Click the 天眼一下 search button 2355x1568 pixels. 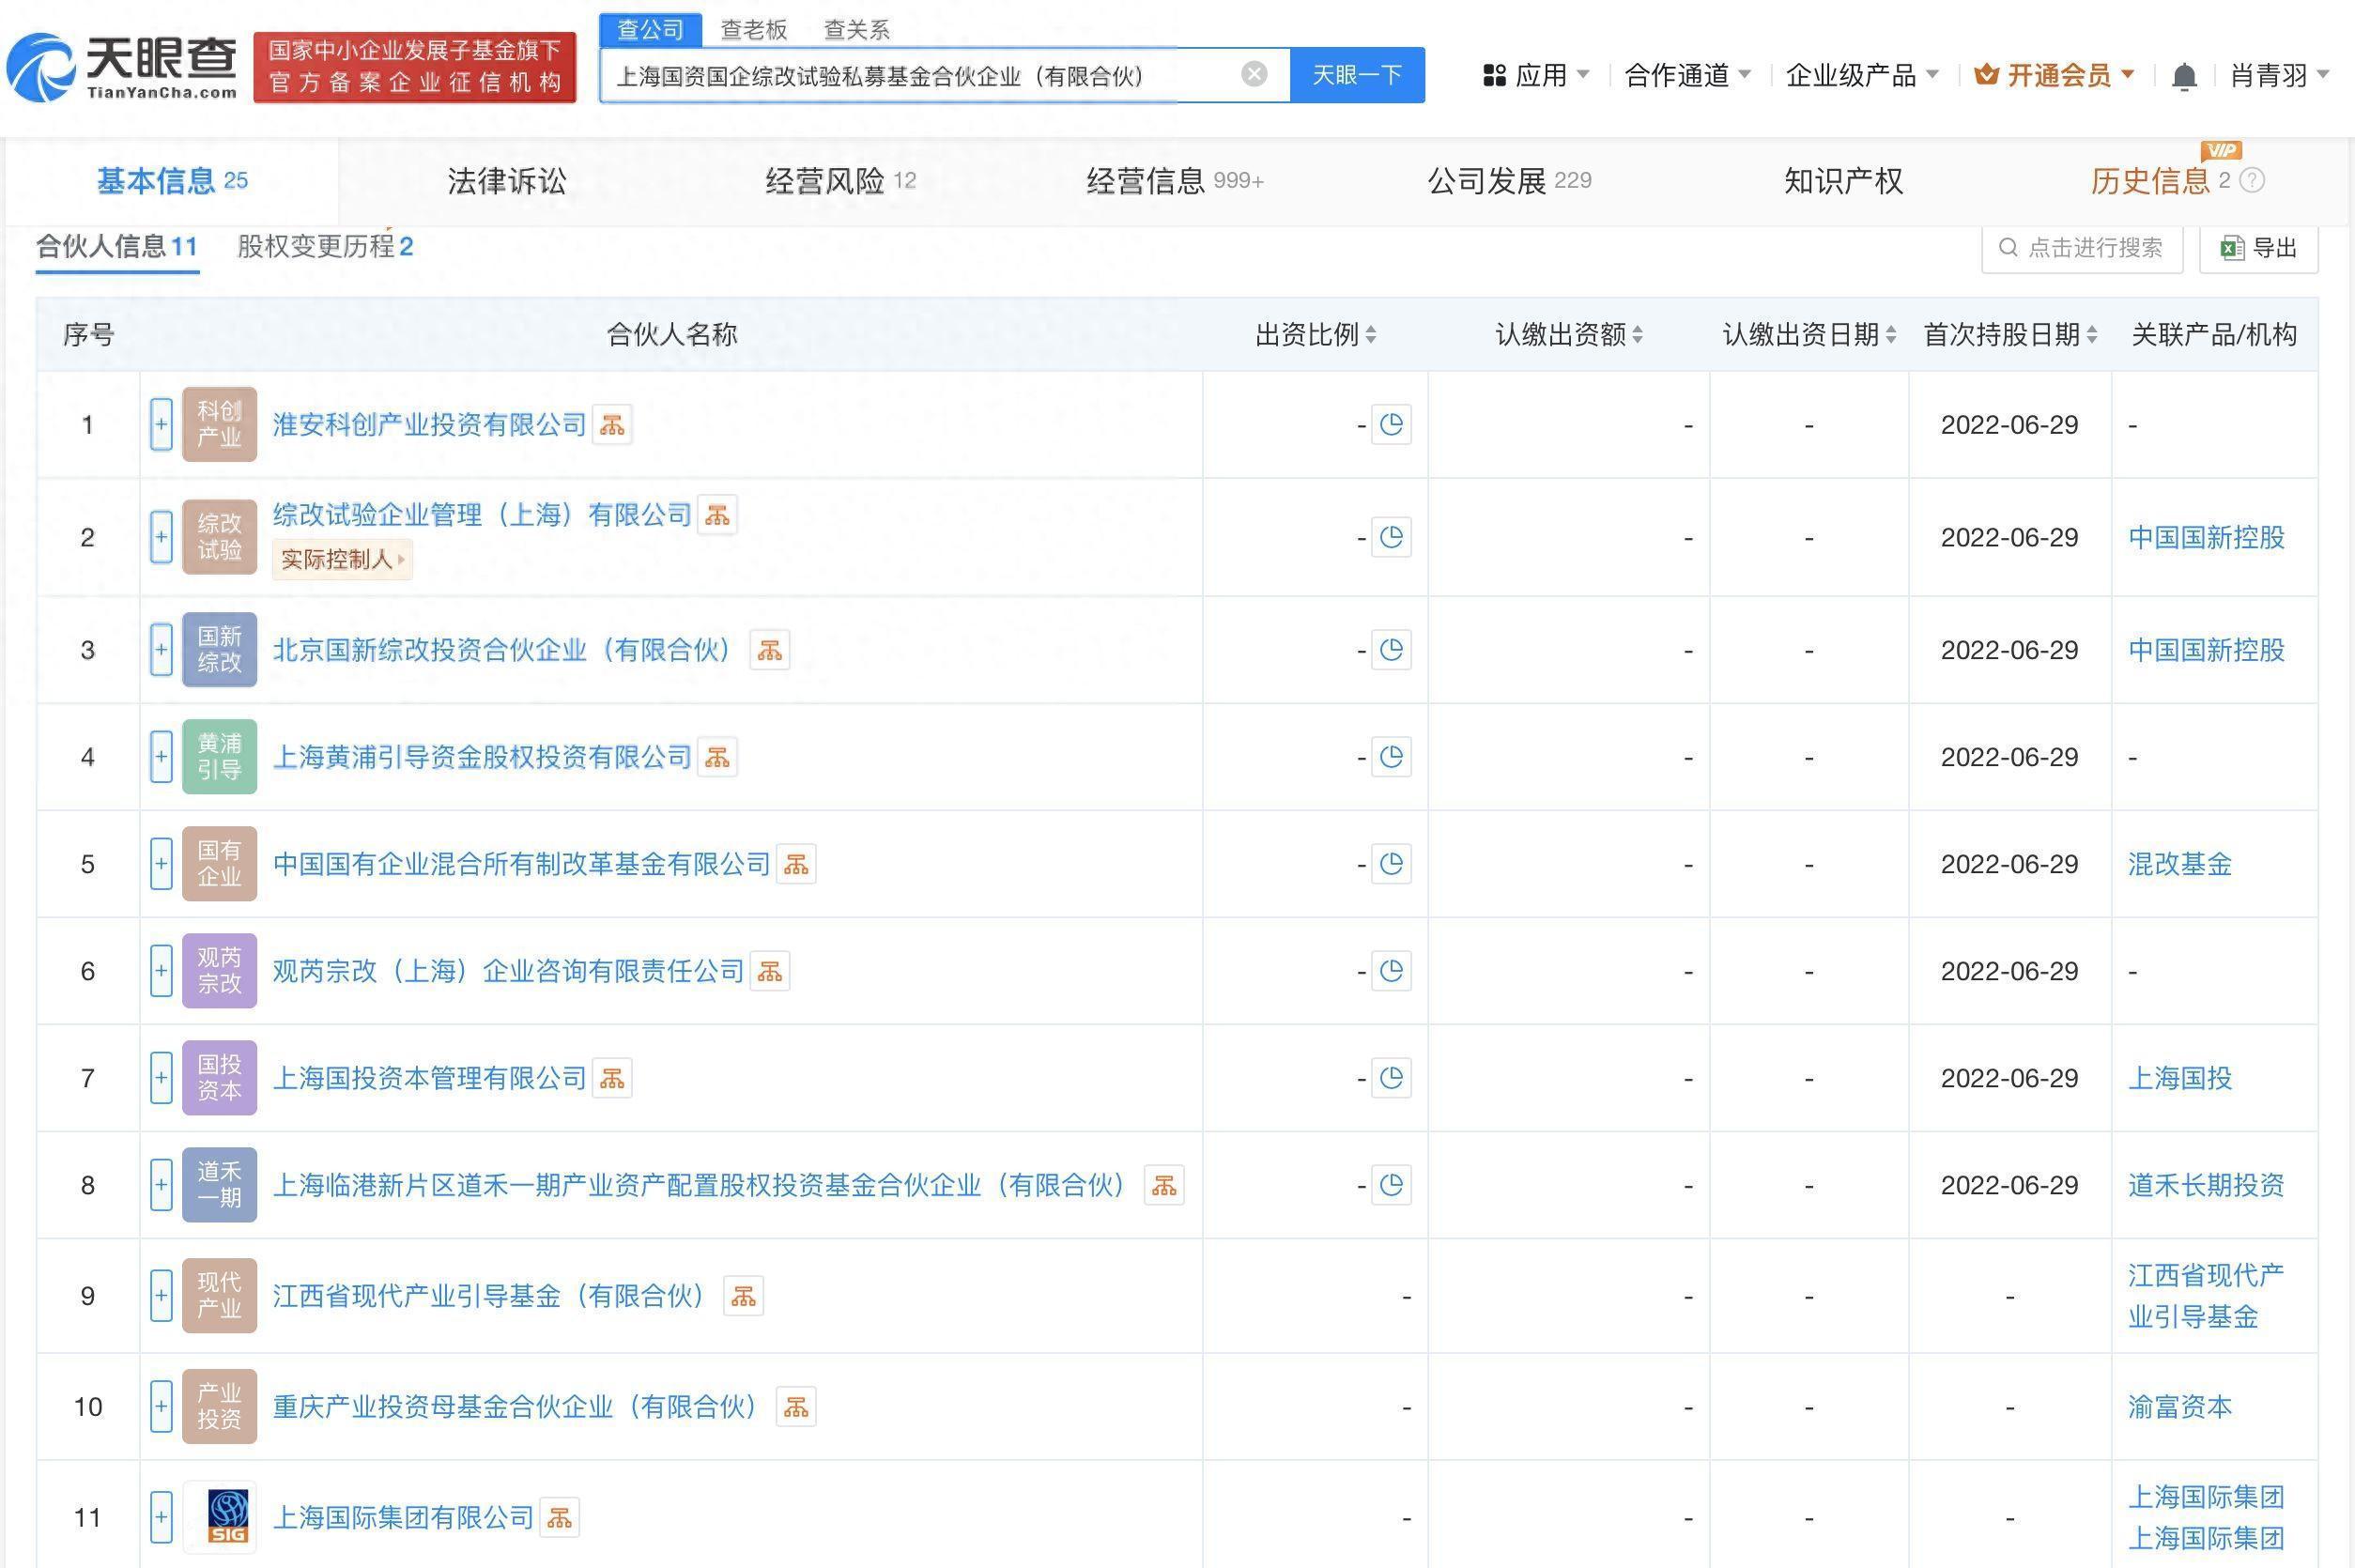1357,75
